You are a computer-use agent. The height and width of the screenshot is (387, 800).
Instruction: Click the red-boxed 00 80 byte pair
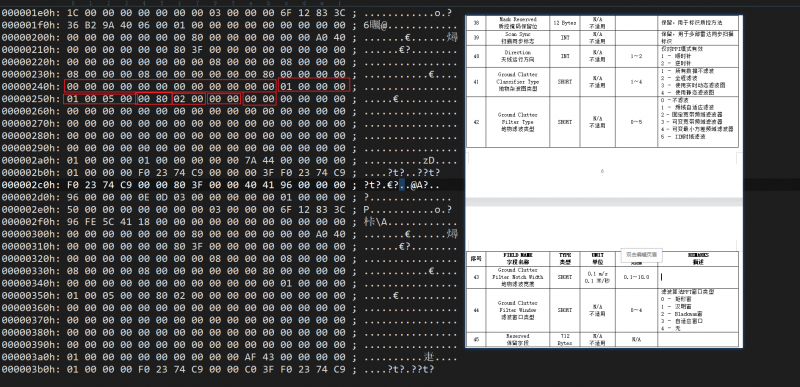point(153,98)
